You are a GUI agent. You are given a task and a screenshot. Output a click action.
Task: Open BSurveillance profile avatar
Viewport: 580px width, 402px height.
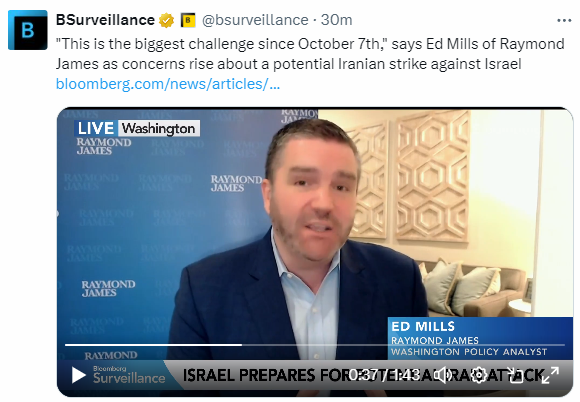(x=28, y=30)
